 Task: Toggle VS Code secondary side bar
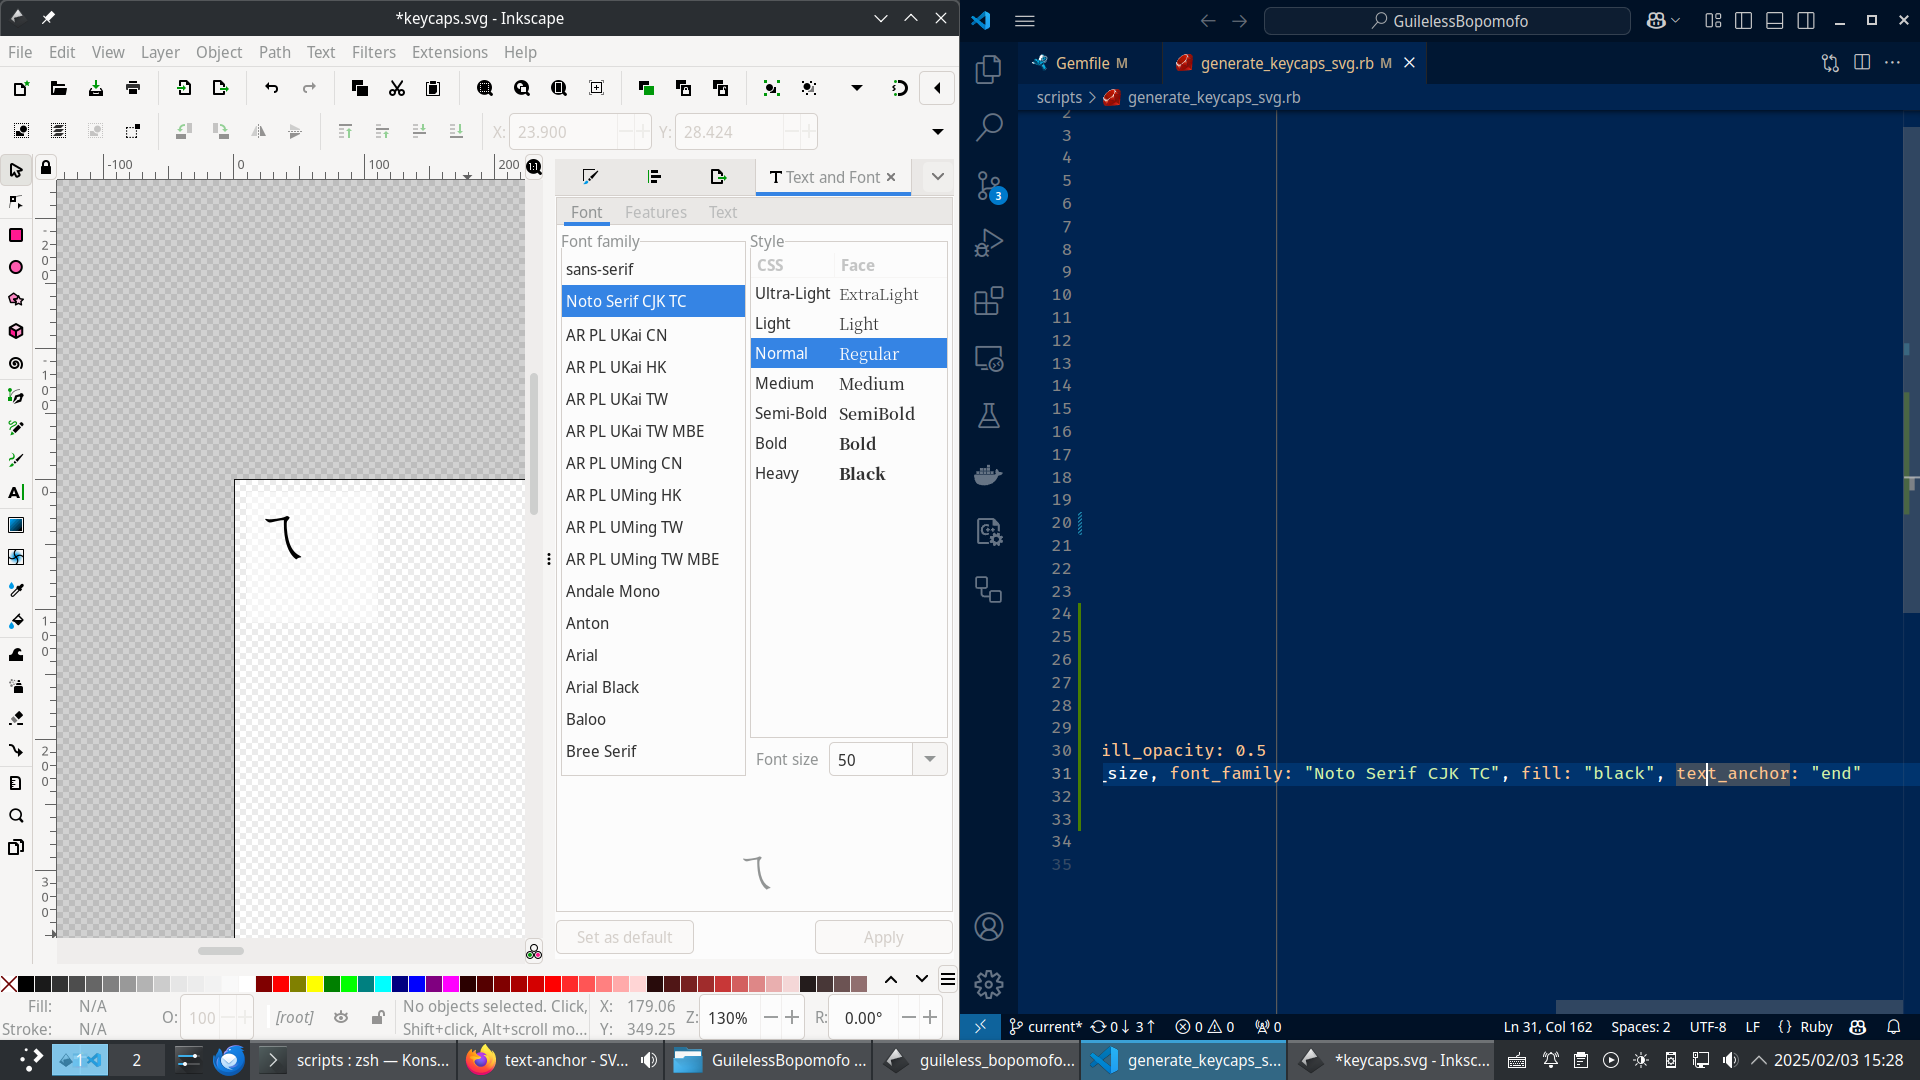click(x=1806, y=20)
